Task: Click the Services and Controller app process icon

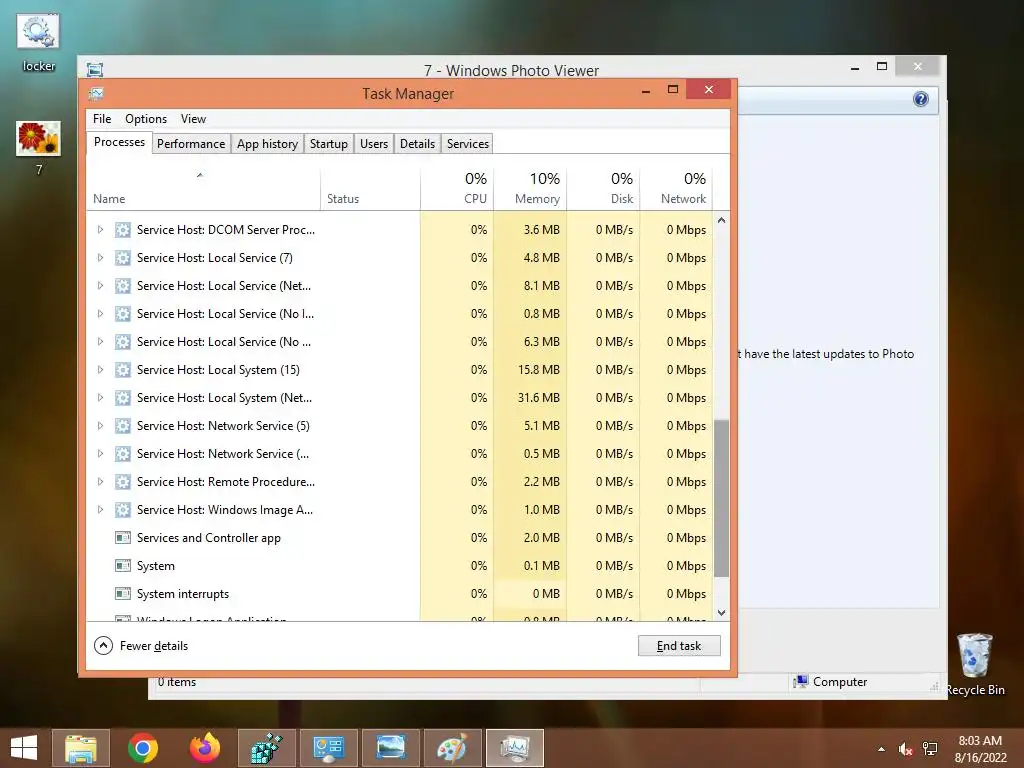Action: point(122,537)
